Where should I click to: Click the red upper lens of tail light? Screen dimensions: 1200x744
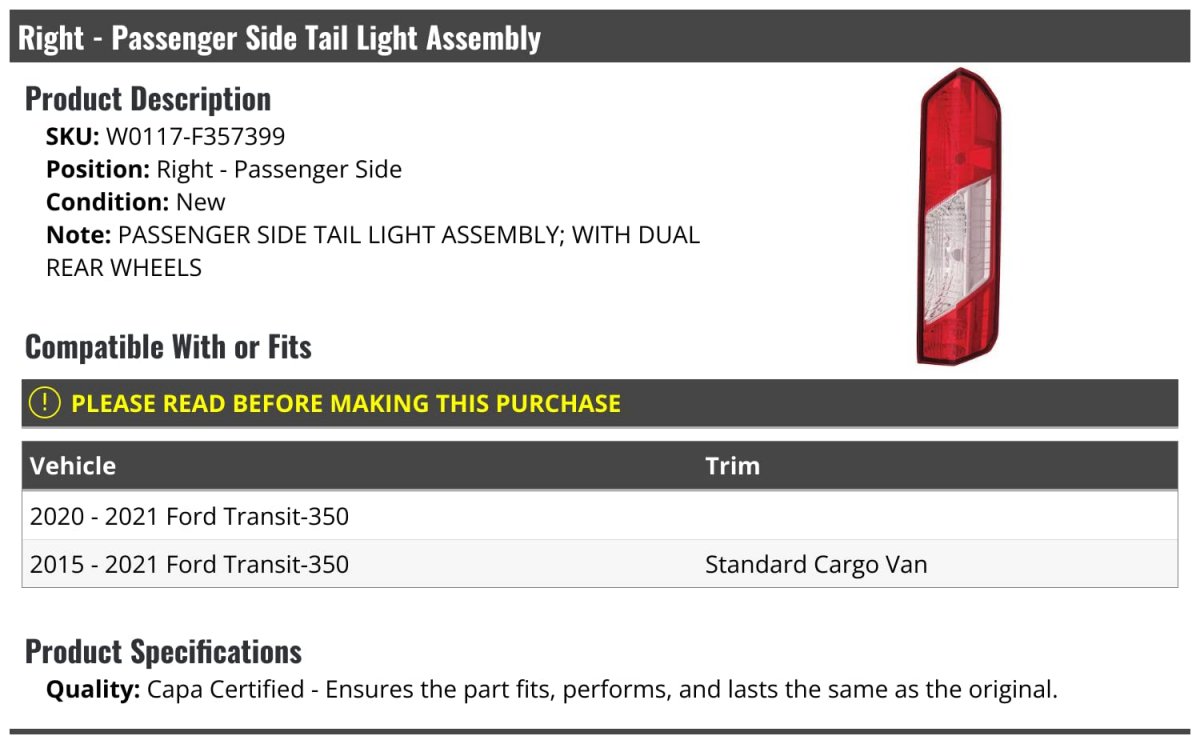[x=958, y=130]
